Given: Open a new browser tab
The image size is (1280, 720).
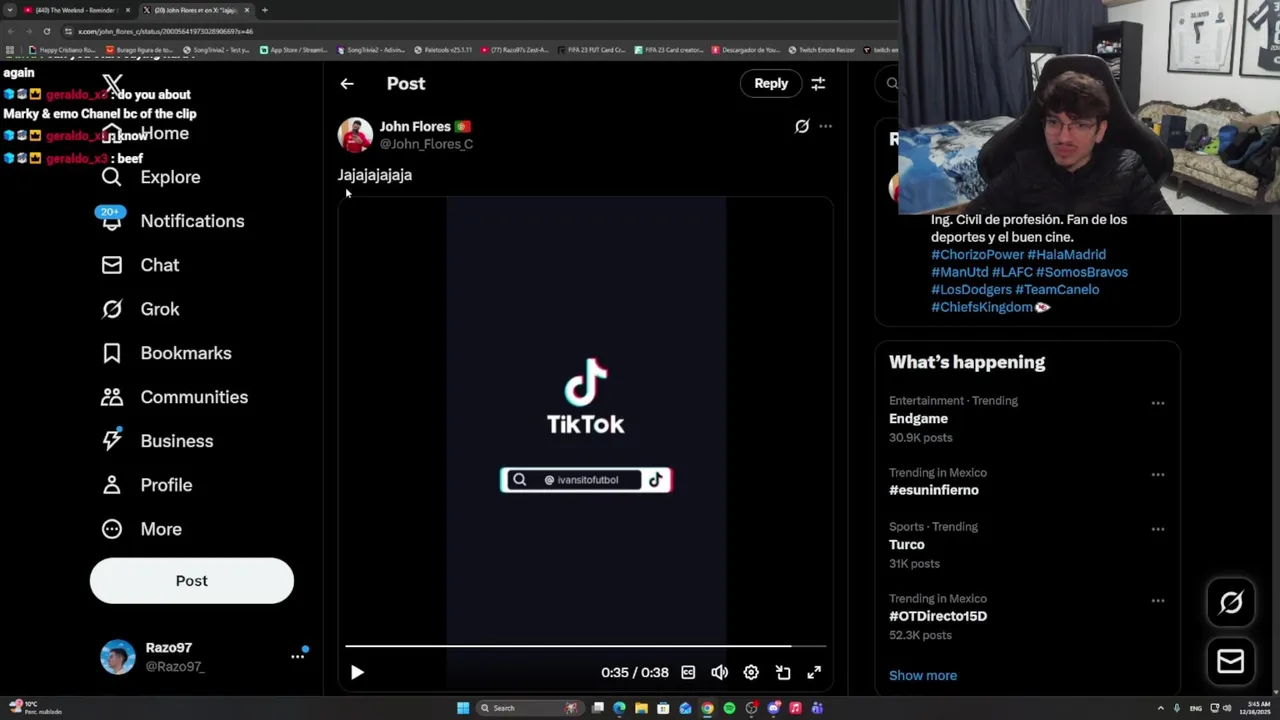Looking at the screenshot, I should 264,10.
